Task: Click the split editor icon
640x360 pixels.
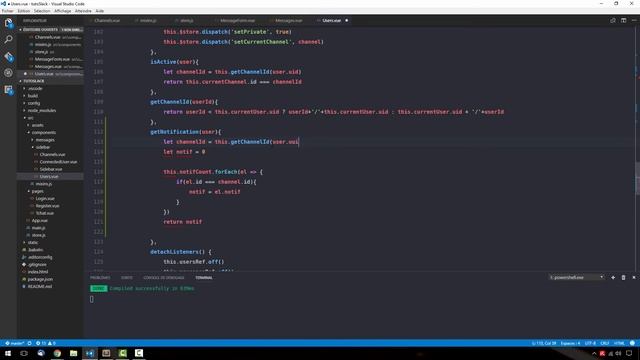Action: tap(623, 20)
